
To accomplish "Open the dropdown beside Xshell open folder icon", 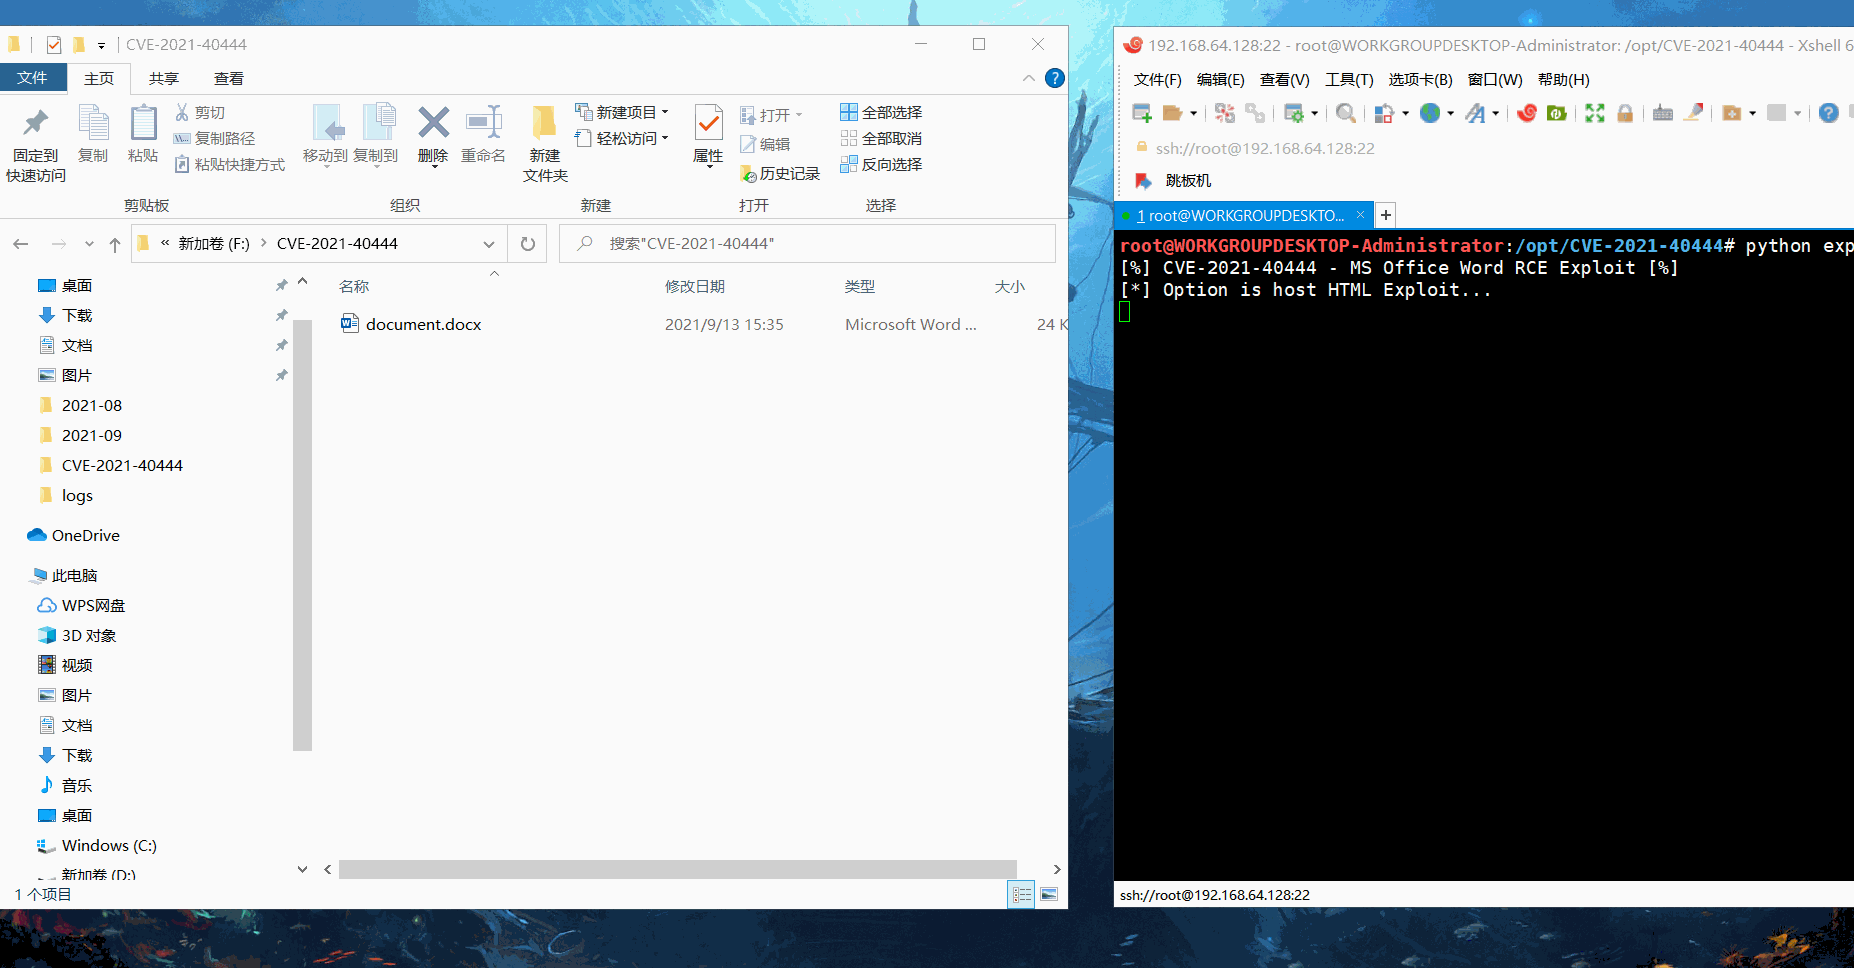I will [1193, 113].
